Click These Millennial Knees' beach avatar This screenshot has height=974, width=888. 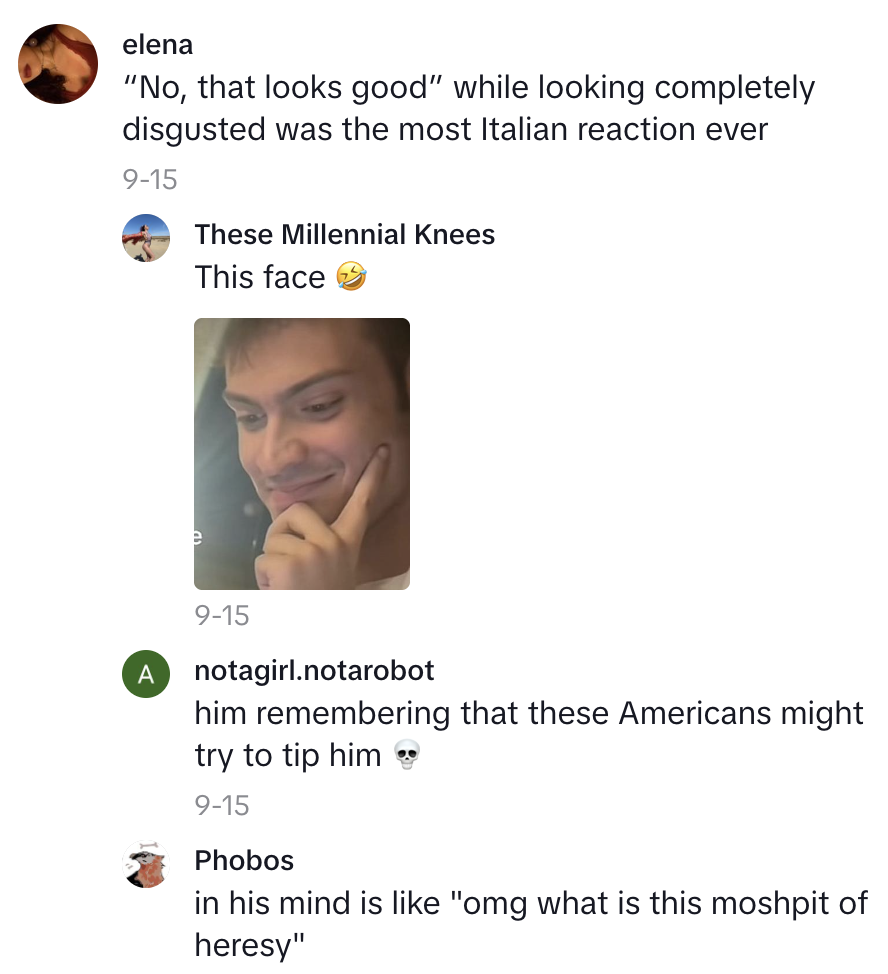146,238
